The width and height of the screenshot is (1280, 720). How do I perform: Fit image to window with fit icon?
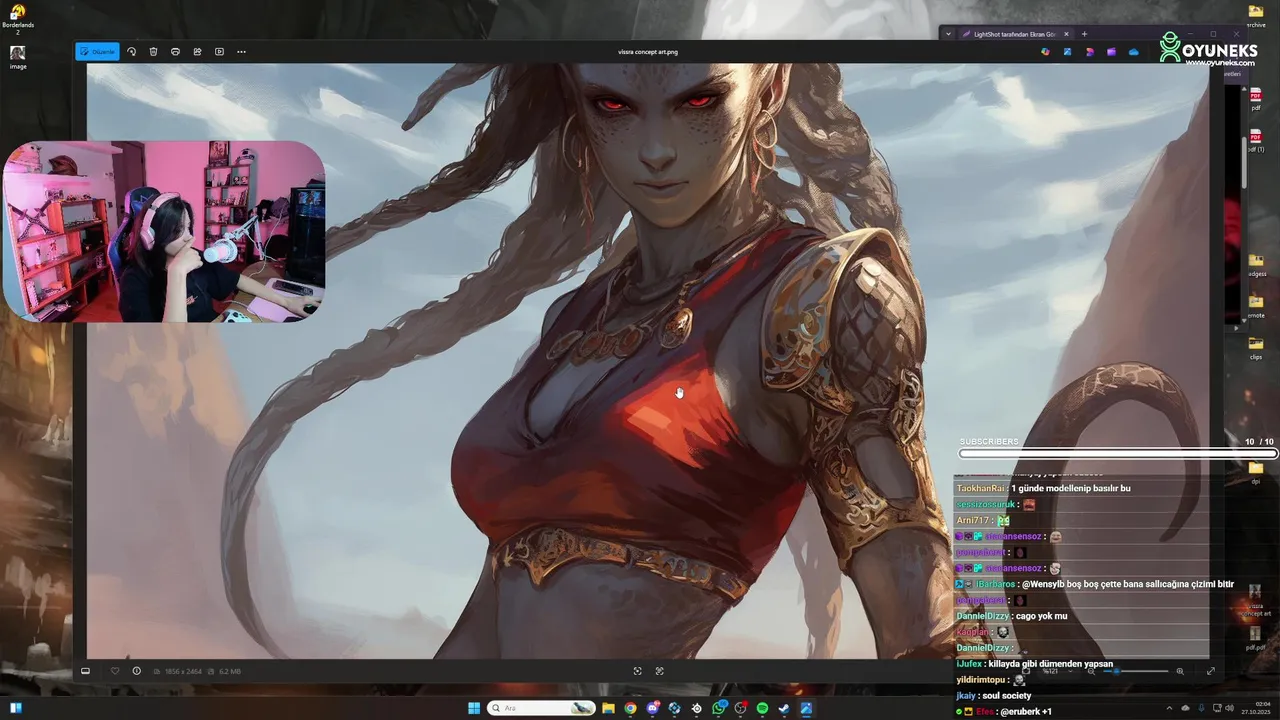click(x=638, y=671)
